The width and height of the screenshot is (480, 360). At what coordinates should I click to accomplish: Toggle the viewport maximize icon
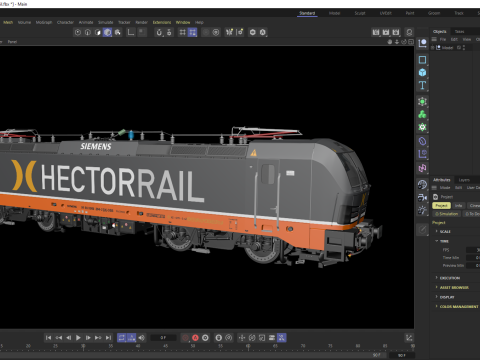(411, 42)
